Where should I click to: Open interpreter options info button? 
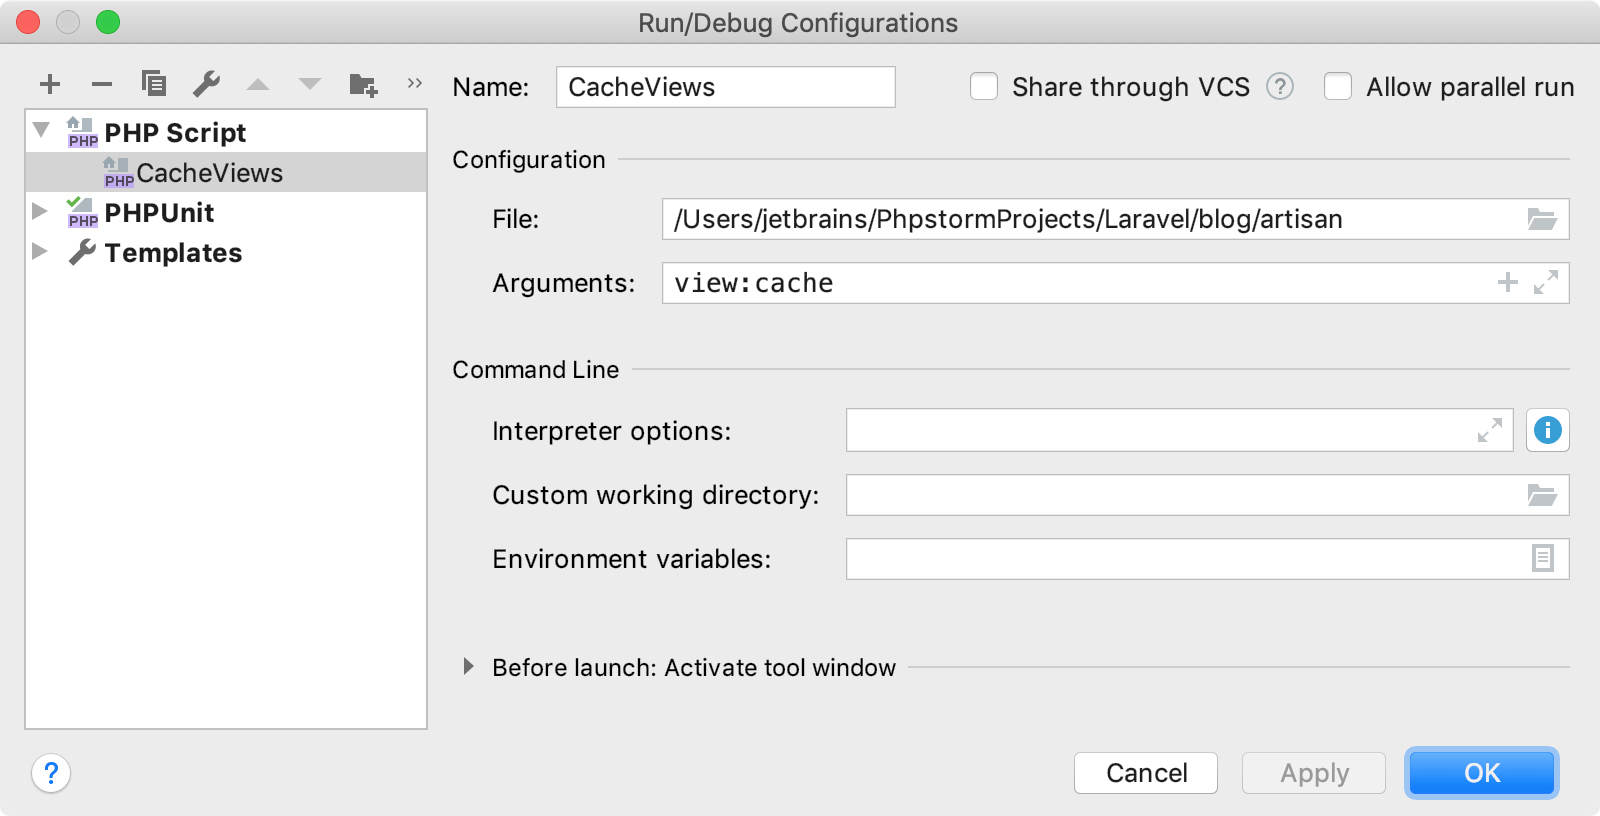(1548, 430)
